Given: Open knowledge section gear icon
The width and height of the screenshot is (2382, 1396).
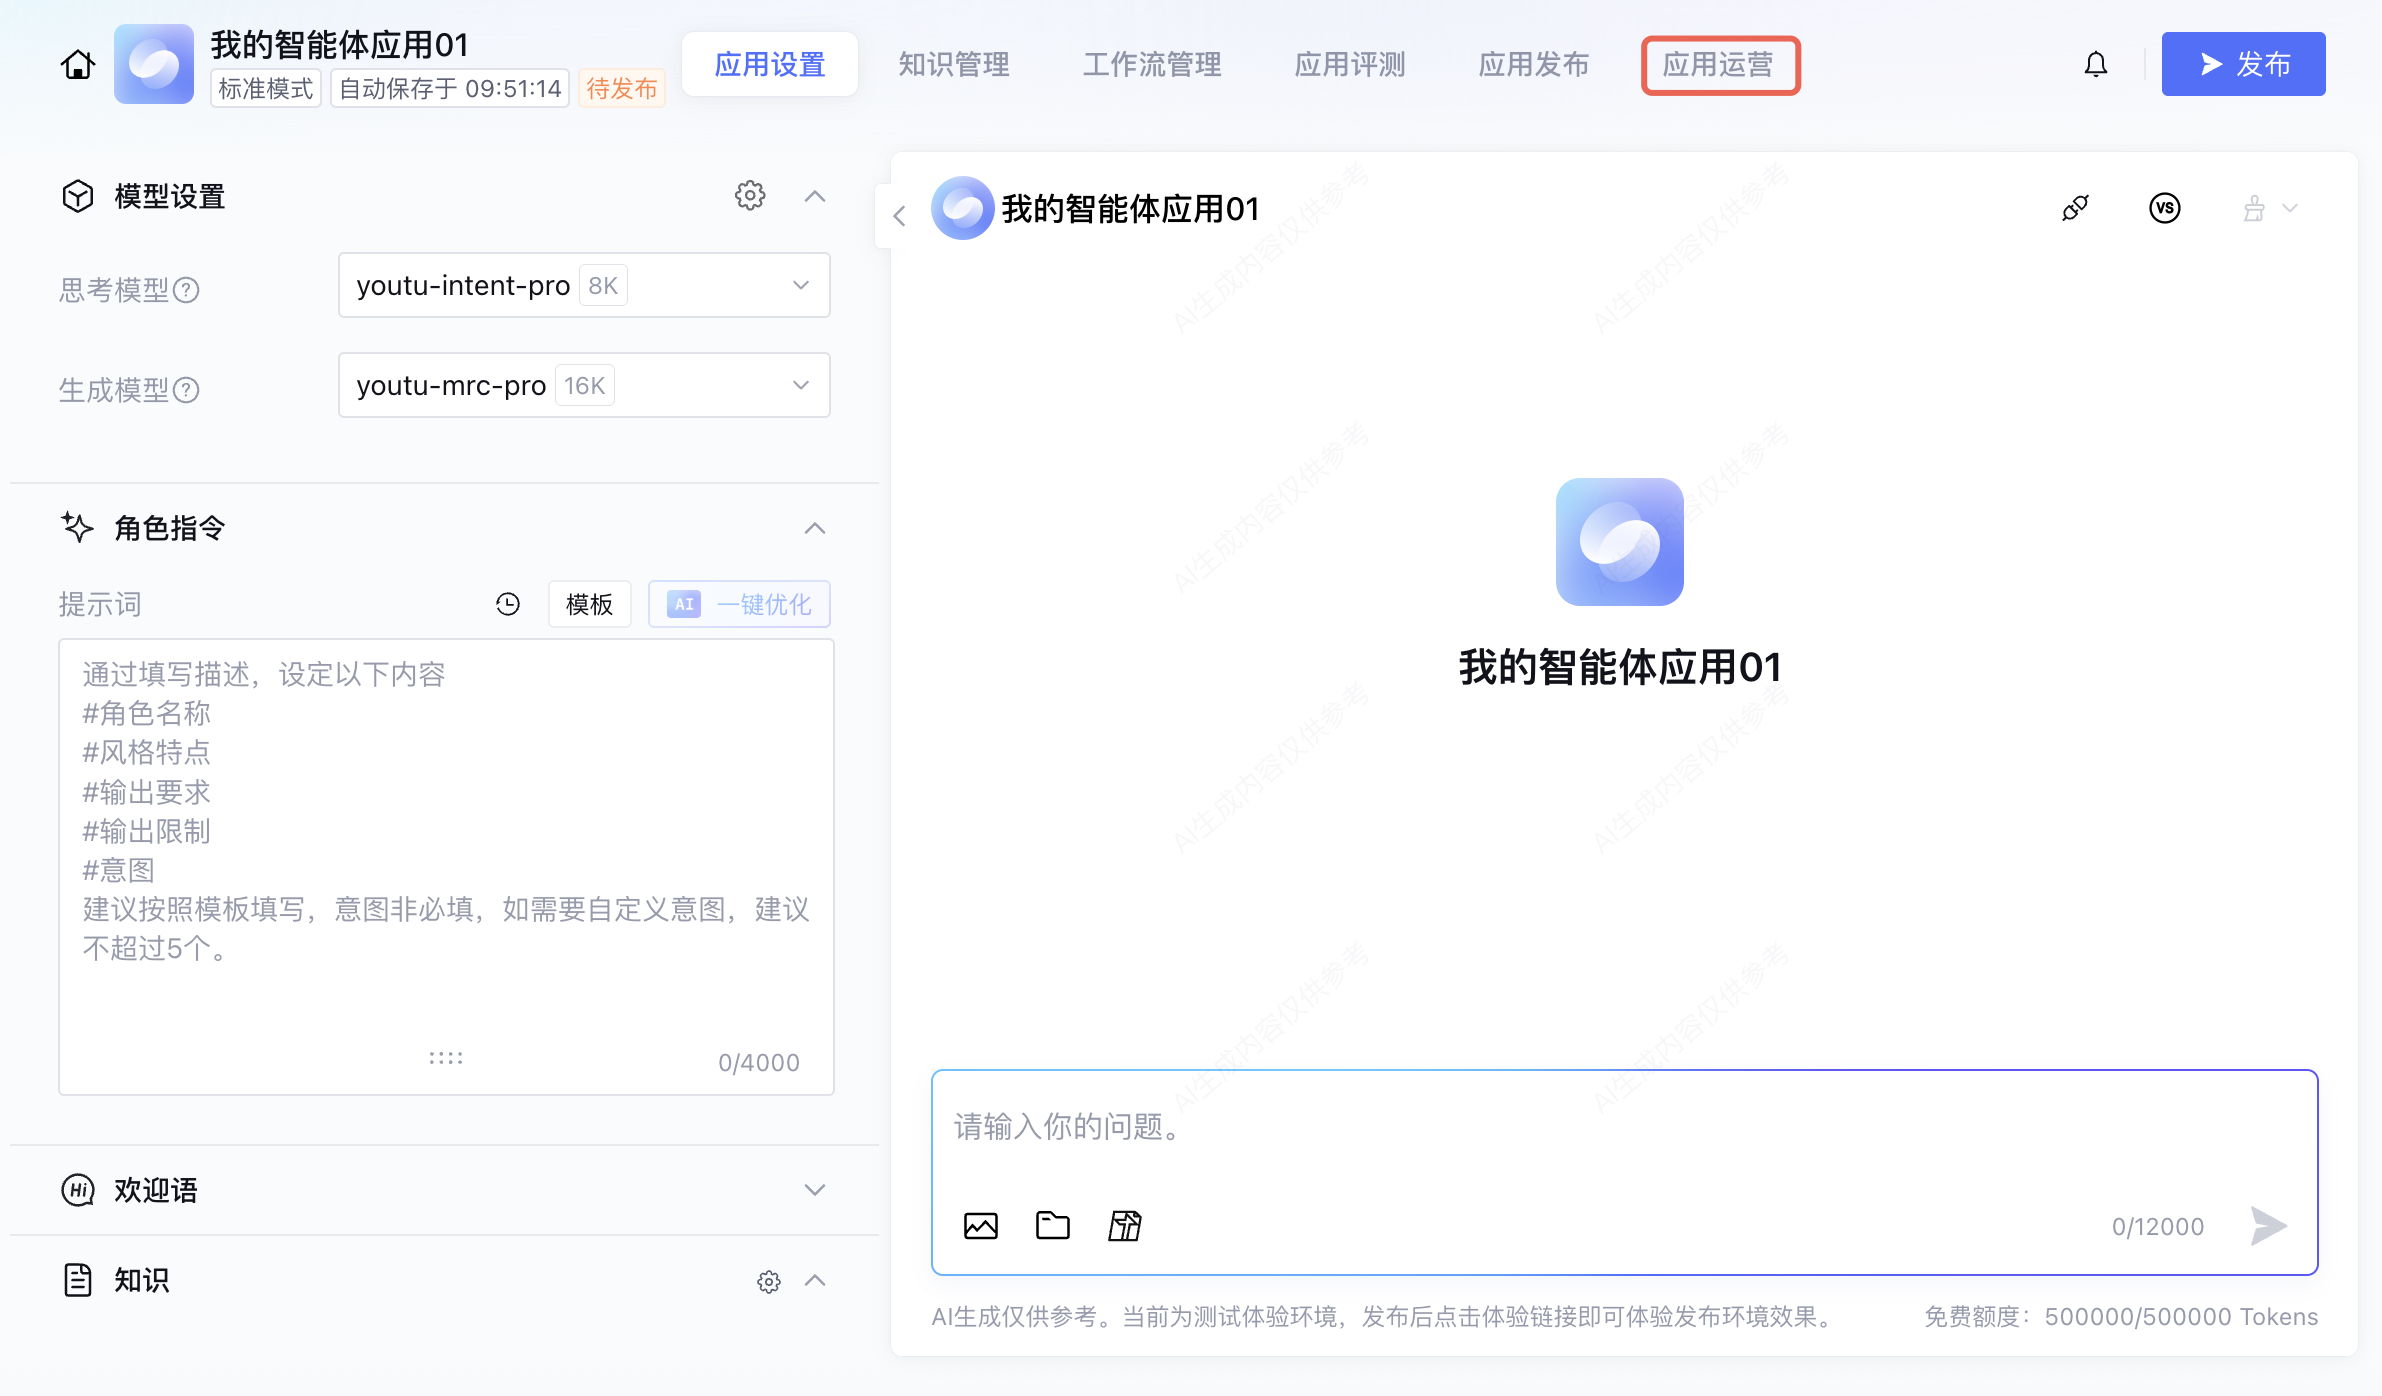Looking at the screenshot, I should click(768, 1281).
